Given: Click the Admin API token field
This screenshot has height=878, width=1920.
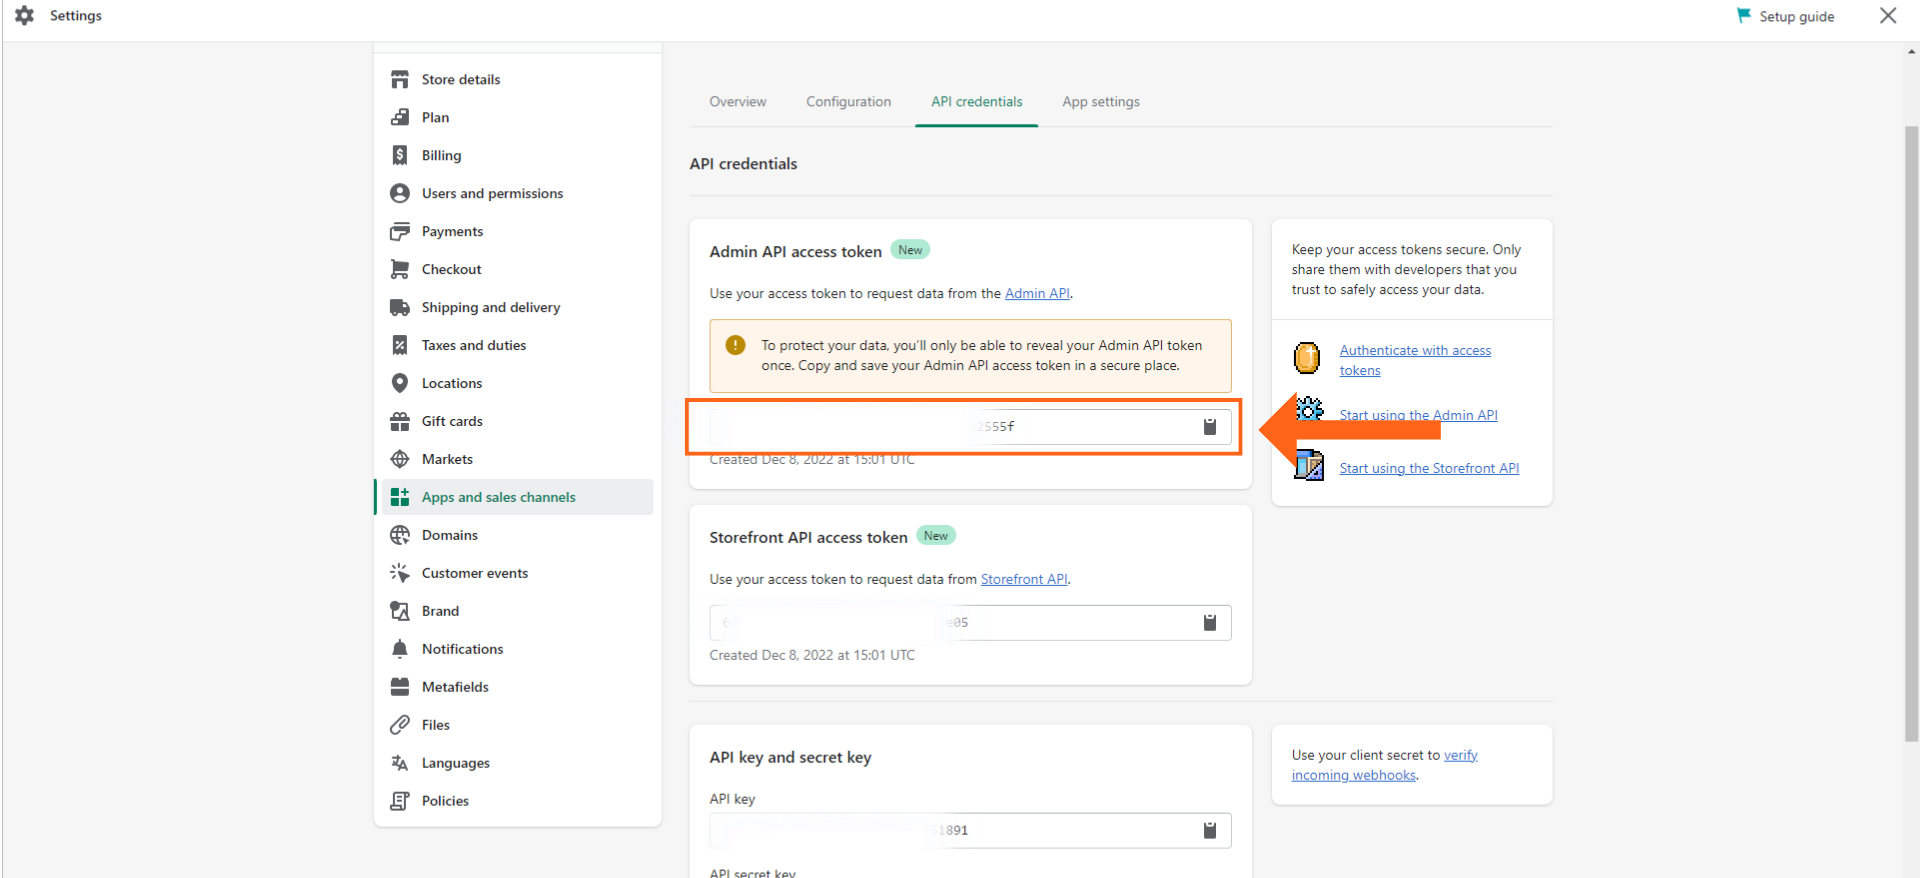Looking at the screenshot, I should [950, 427].
